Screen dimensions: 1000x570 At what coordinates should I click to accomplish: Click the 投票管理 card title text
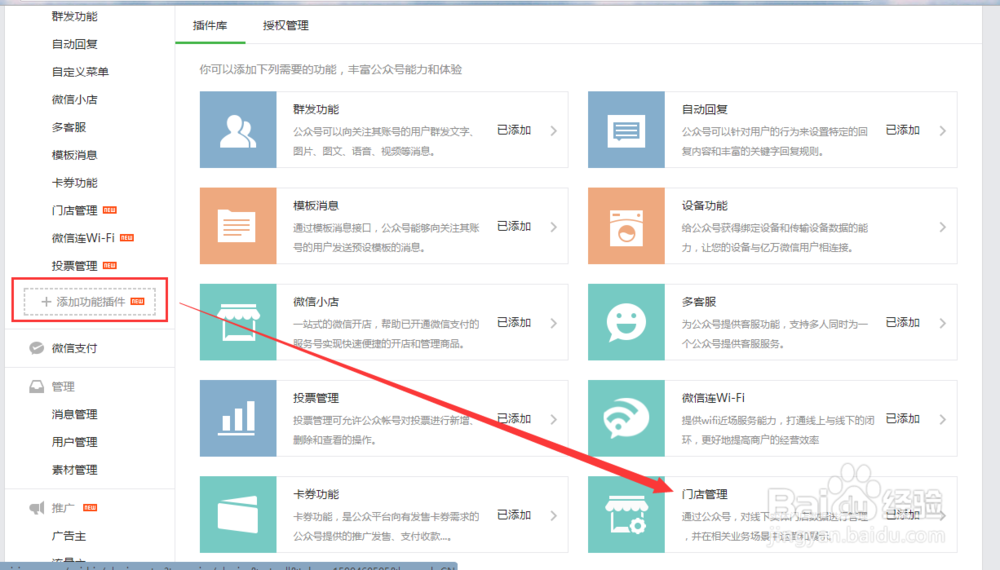[316, 398]
